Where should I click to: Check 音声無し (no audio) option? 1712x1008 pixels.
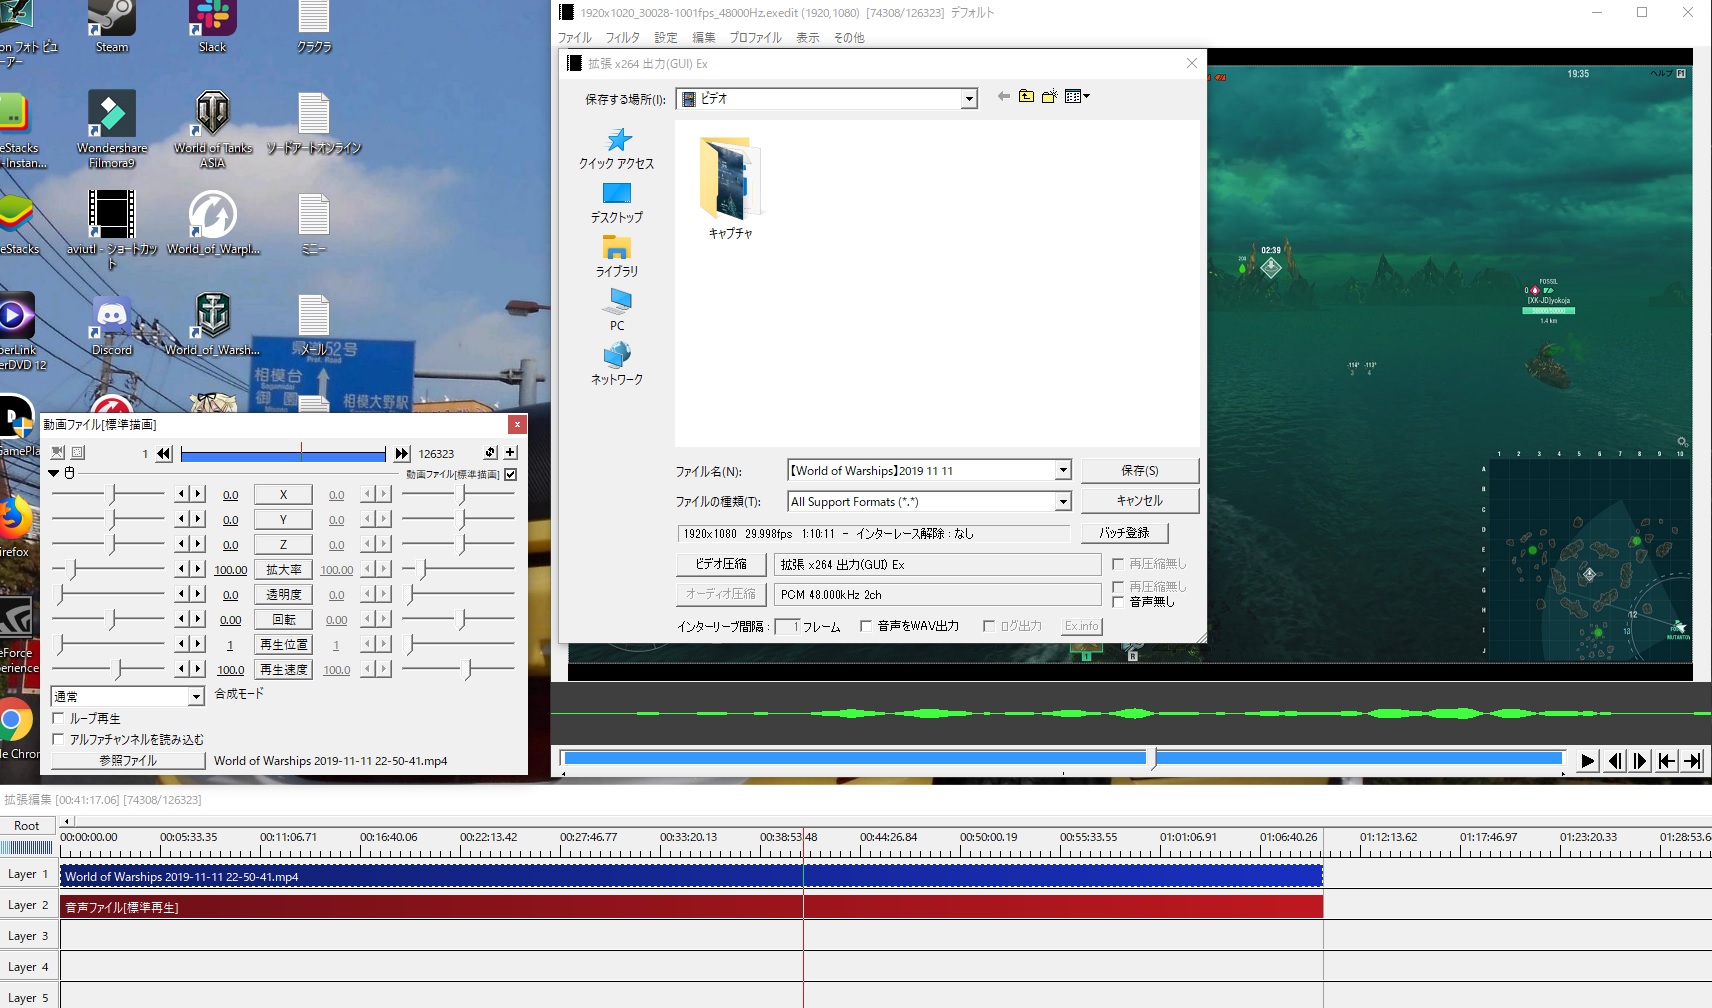point(1118,602)
